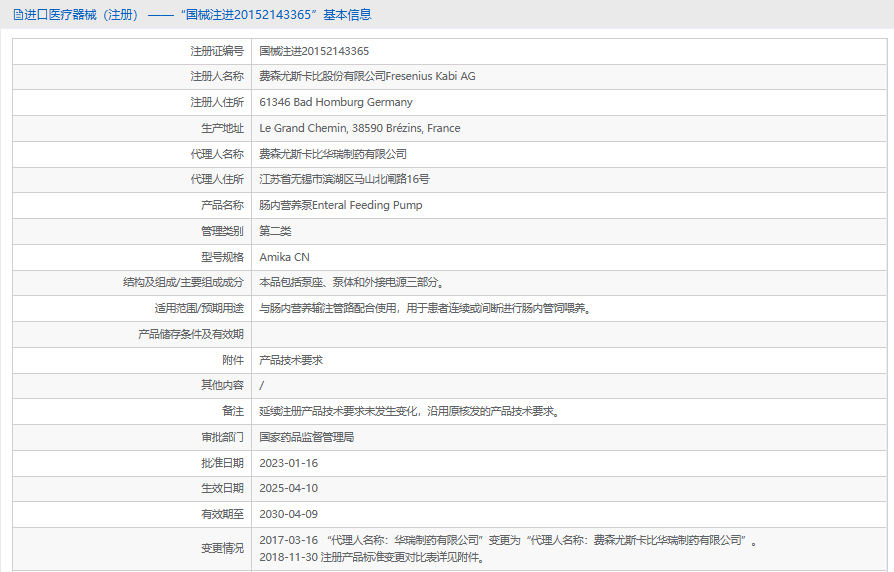Click expiry date 2030-04-09
This screenshot has width=894, height=572.
(288, 514)
